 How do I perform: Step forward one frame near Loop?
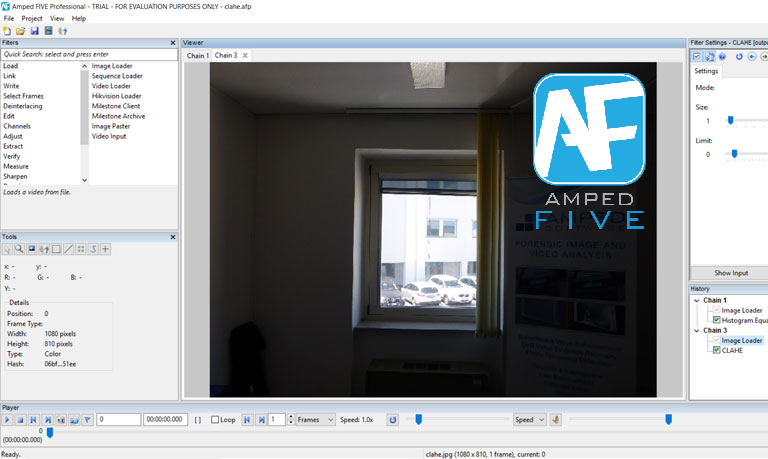(x=262, y=420)
